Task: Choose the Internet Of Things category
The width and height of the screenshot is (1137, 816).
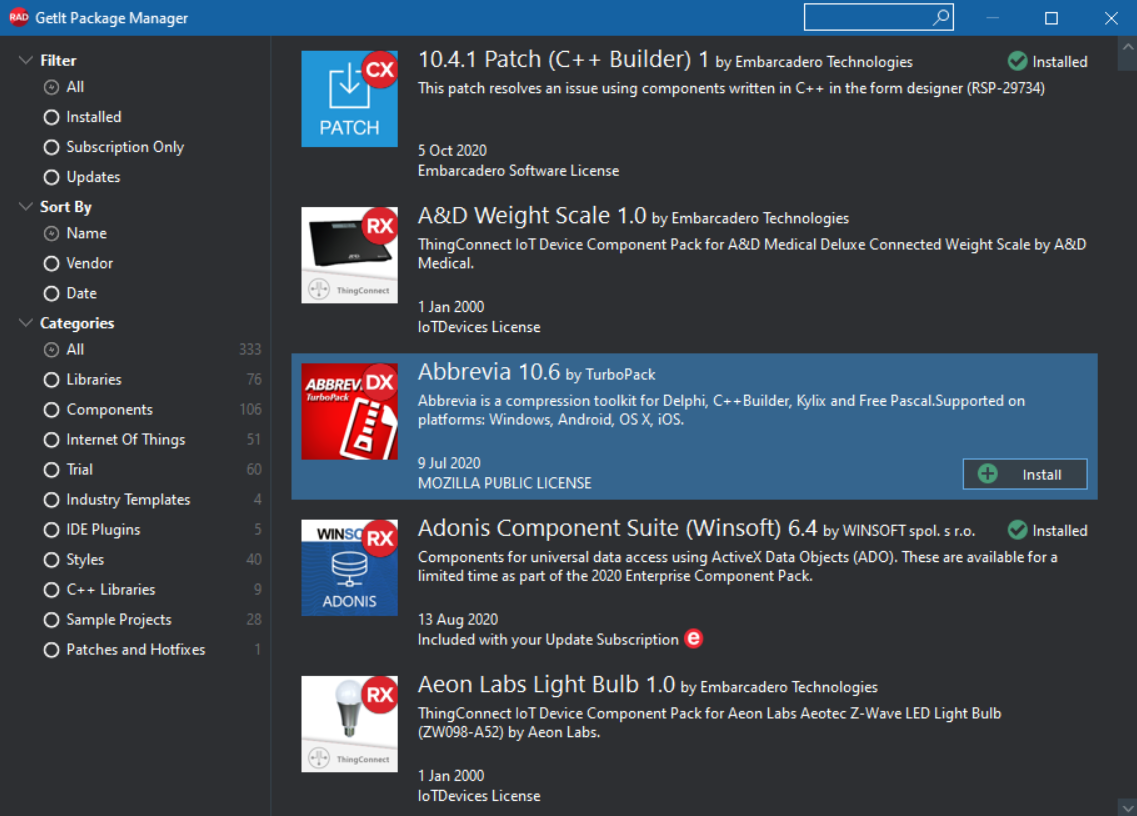Action: pos(115,440)
